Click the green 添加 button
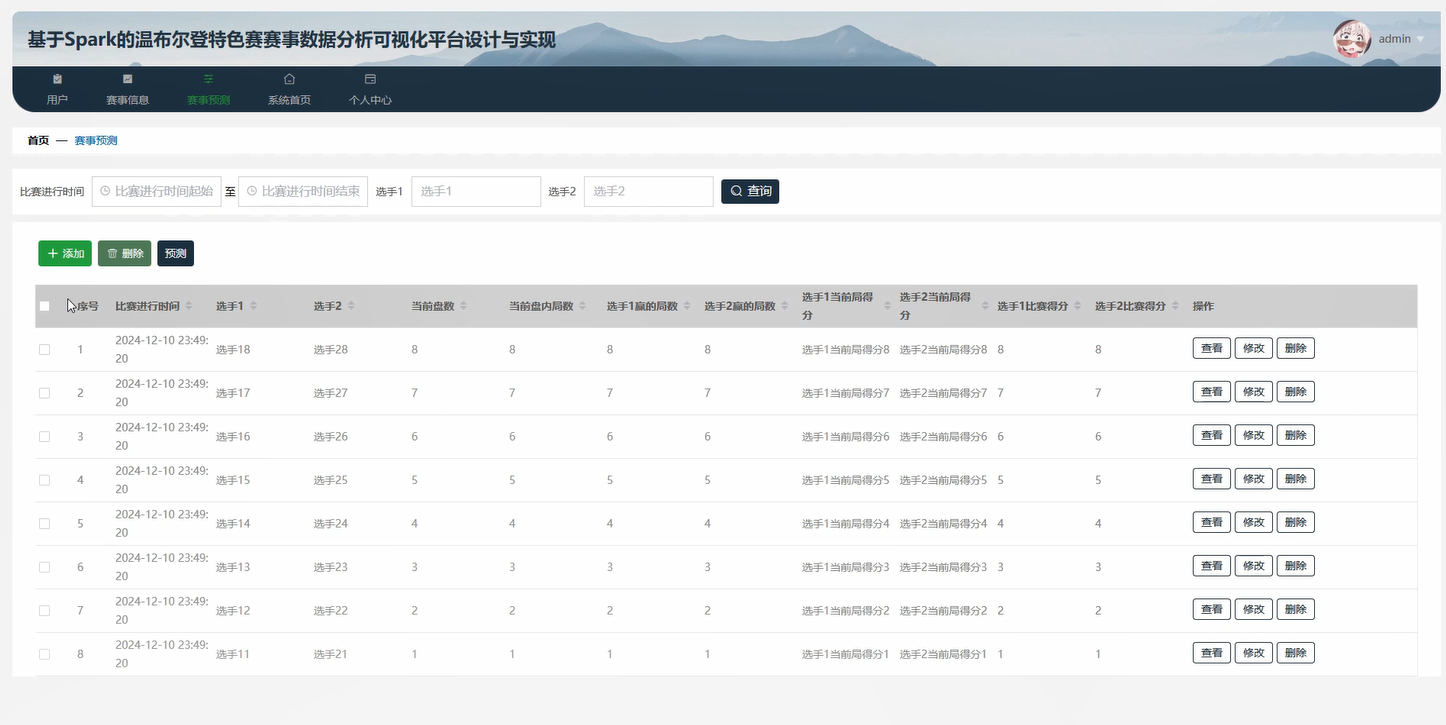Image resolution: width=1446 pixels, height=725 pixels. click(x=65, y=254)
